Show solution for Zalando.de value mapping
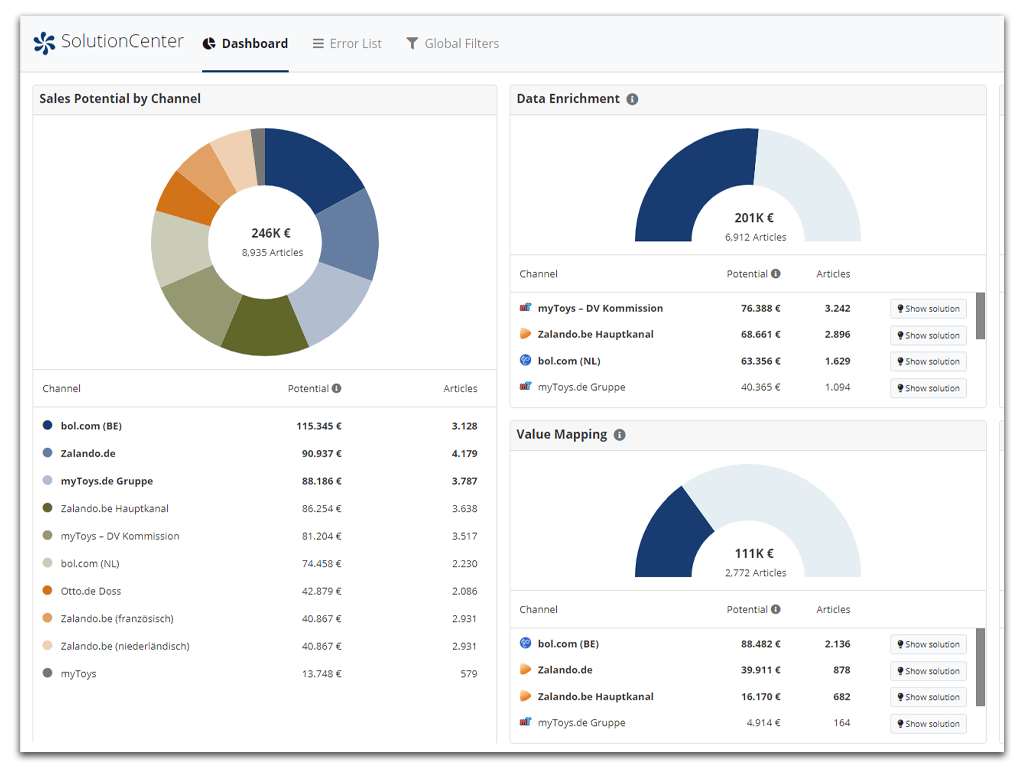 tap(928, 671)
